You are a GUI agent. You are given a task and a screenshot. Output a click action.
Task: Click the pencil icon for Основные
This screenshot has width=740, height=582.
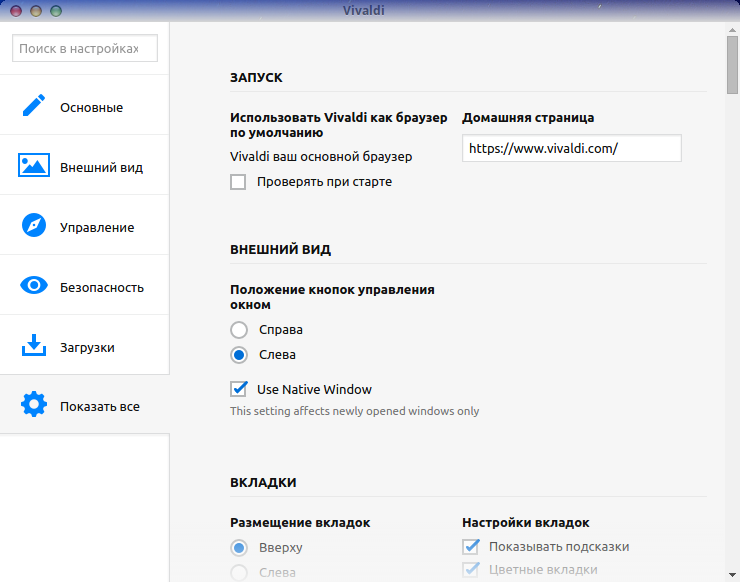(x=34, y=105)
